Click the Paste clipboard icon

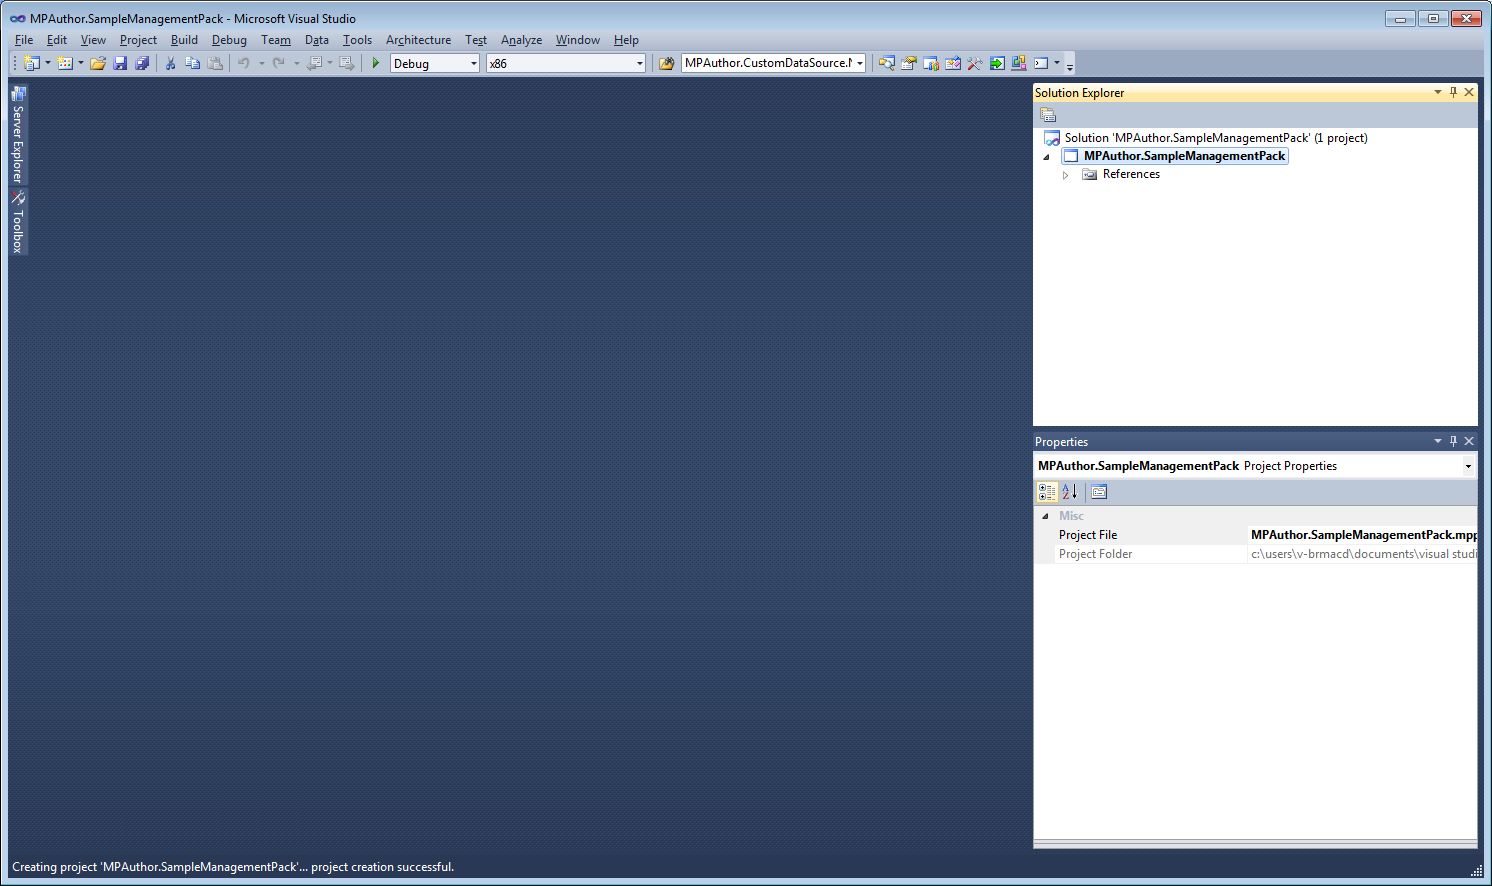pyautogui.click(x=215, y=63)
